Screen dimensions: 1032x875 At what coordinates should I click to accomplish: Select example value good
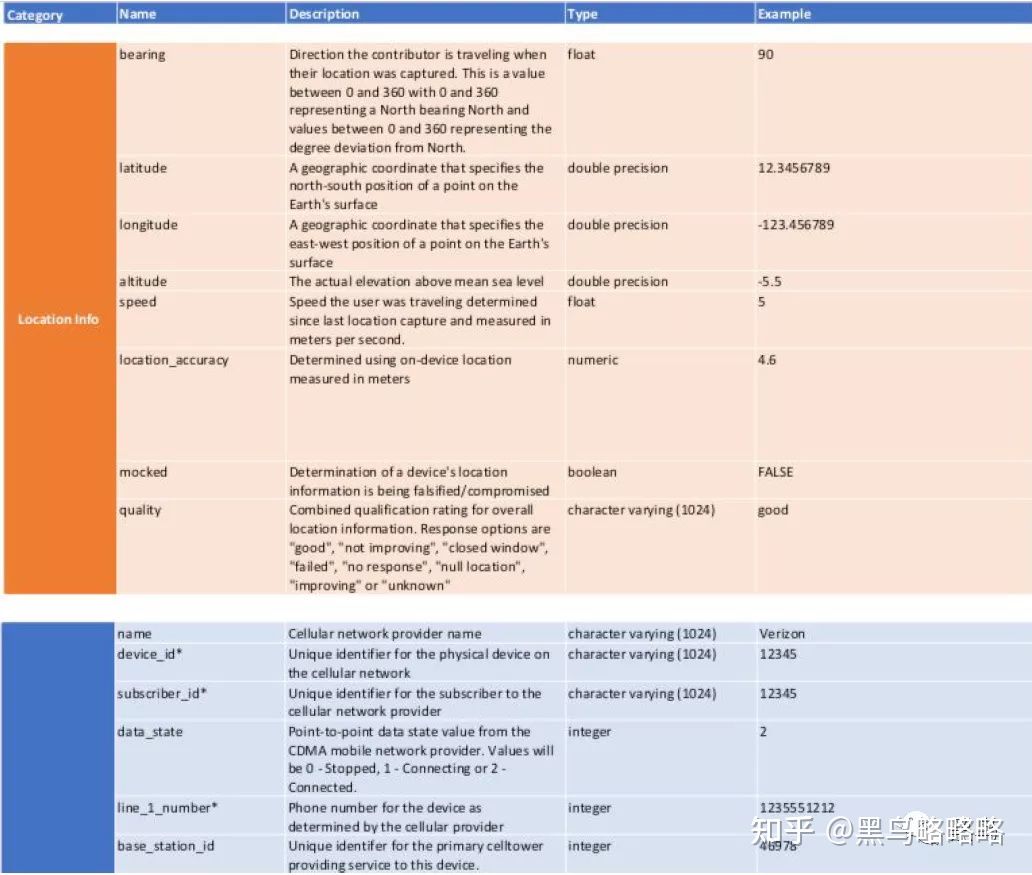tap(773, 511)
